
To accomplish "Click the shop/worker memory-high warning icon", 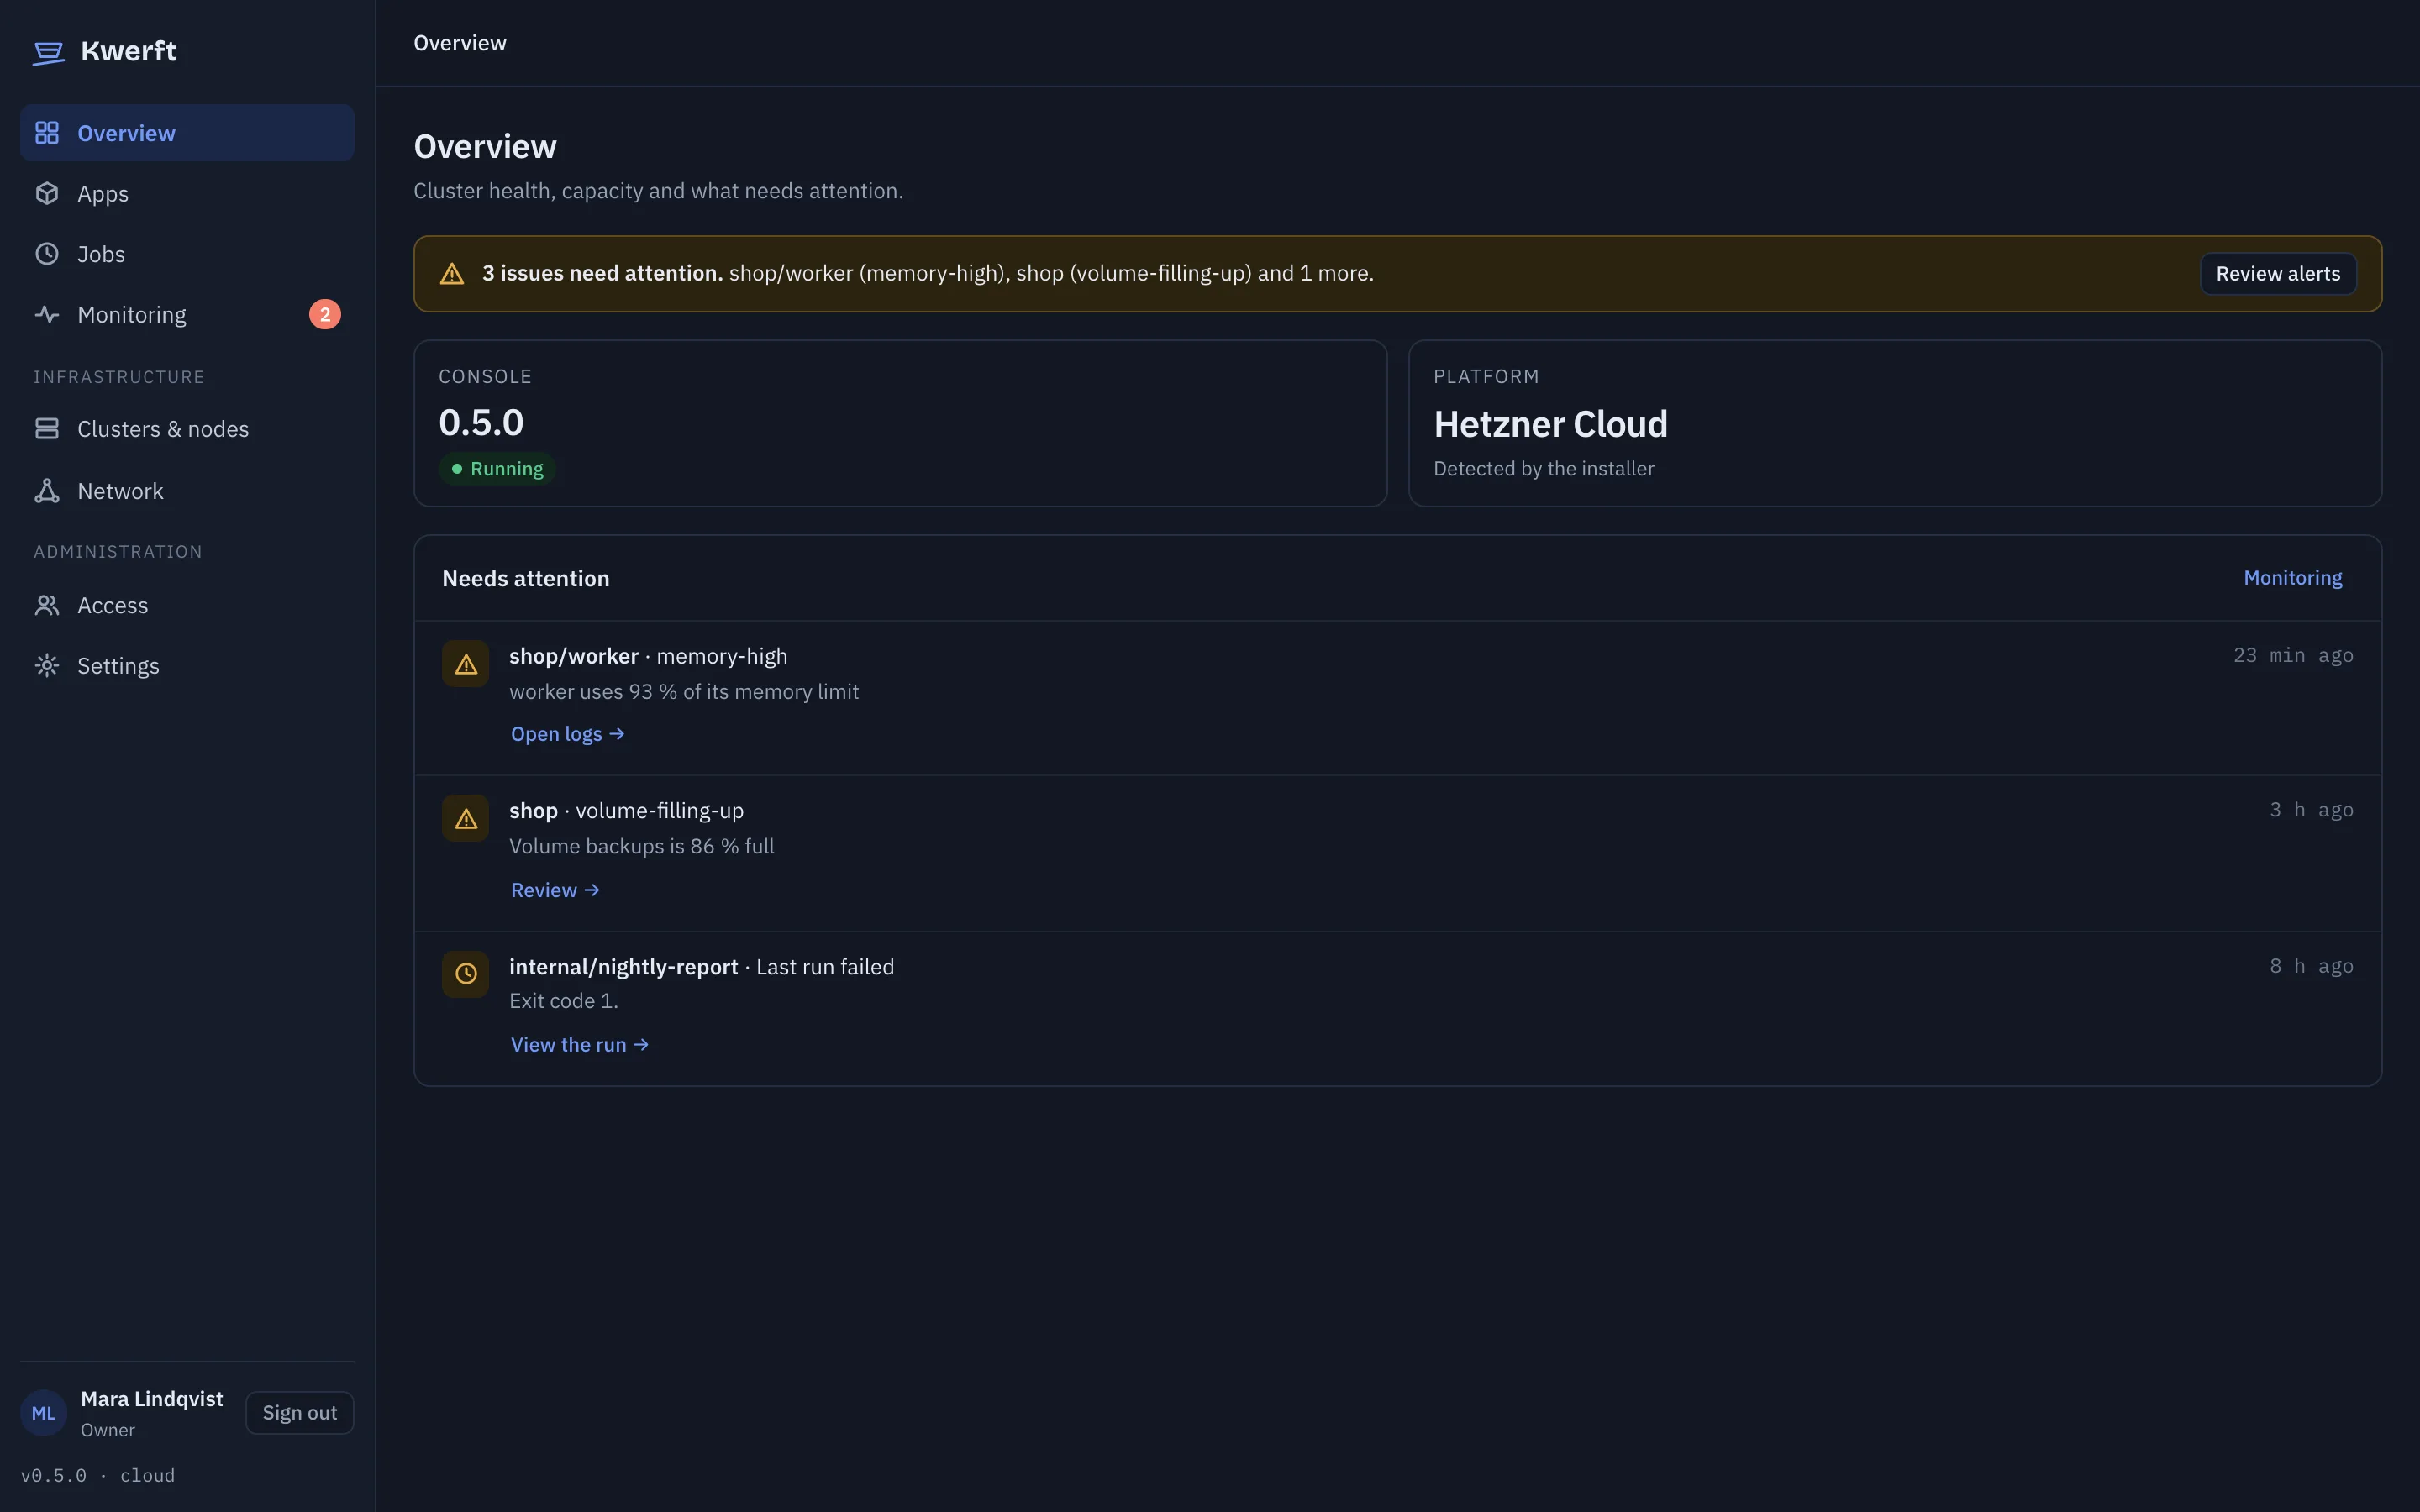I will click(466, 664).
